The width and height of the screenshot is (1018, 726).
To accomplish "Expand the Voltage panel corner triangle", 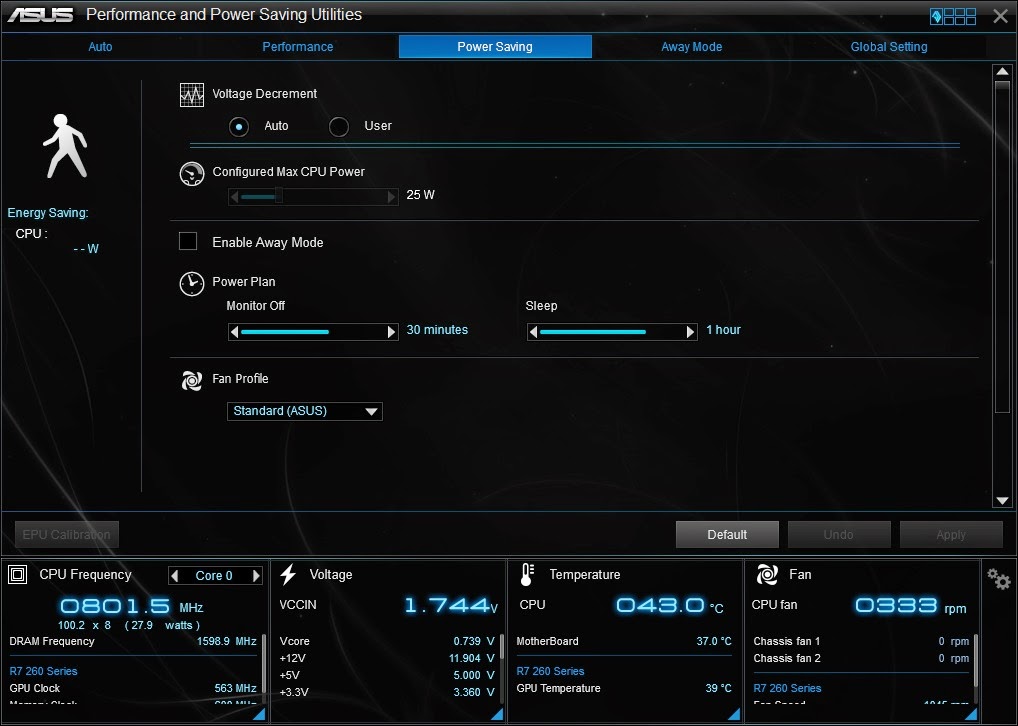I will point(497,714).
